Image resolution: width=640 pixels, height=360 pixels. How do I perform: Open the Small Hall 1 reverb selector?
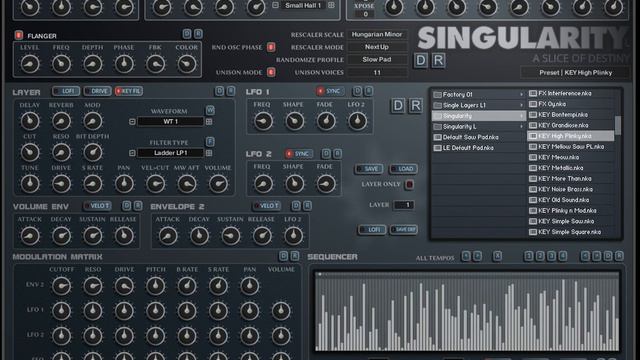(303, 5)
